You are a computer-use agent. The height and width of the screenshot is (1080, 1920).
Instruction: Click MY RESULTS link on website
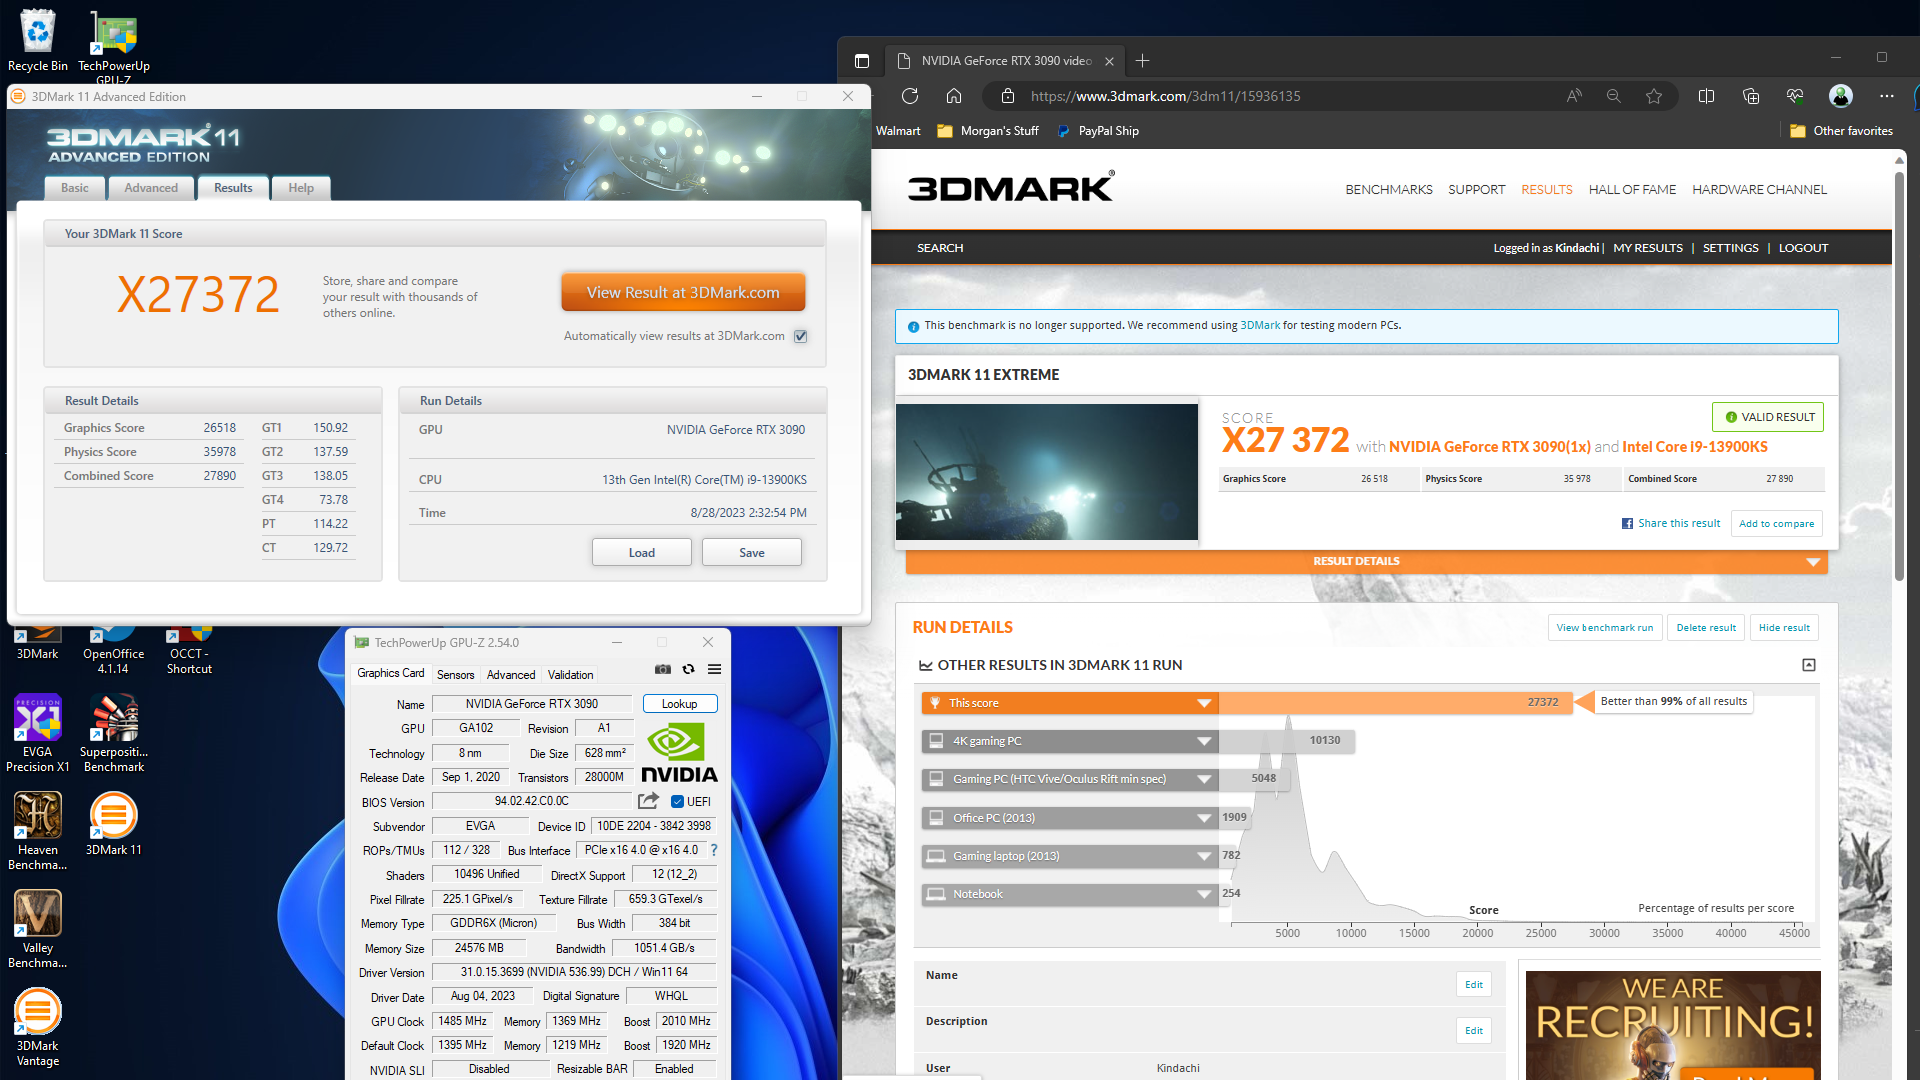1647,248
